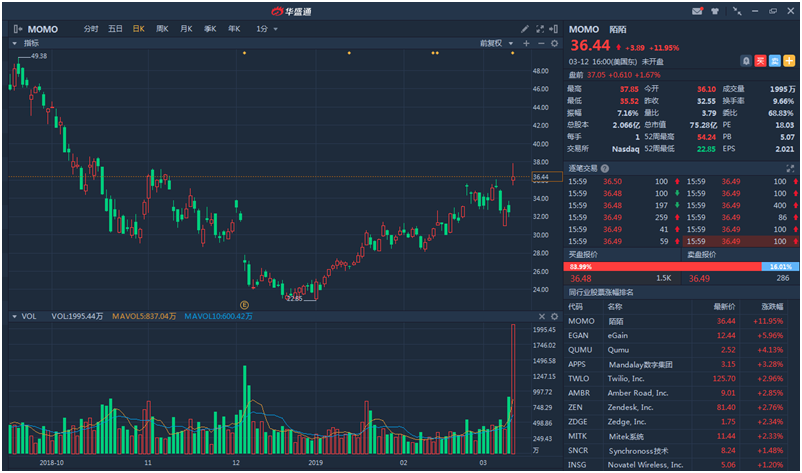Open the 前复权 adjustment dropdown

495,44
